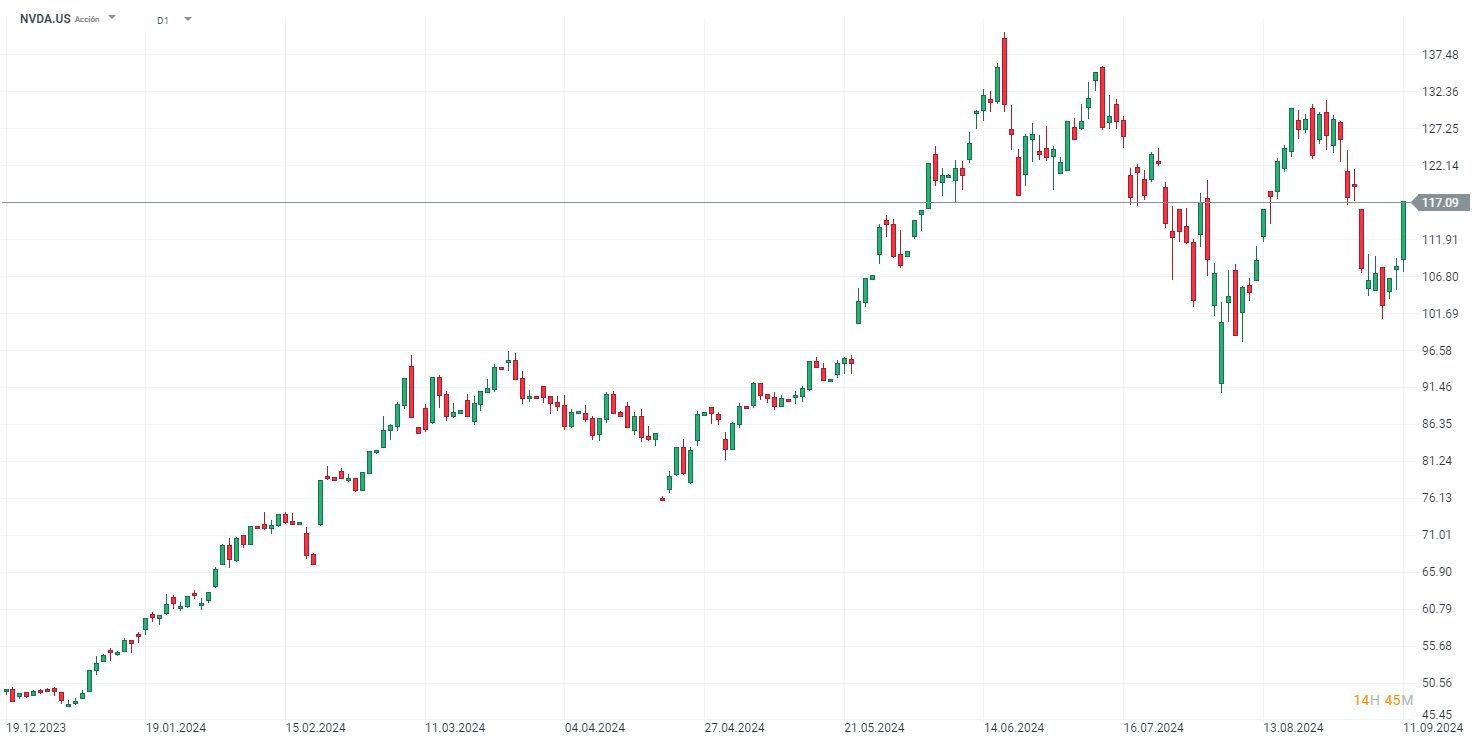Click the 137.48 price axis label
The width and height of the screenshot is (1482, 745).
(1439, 55)
